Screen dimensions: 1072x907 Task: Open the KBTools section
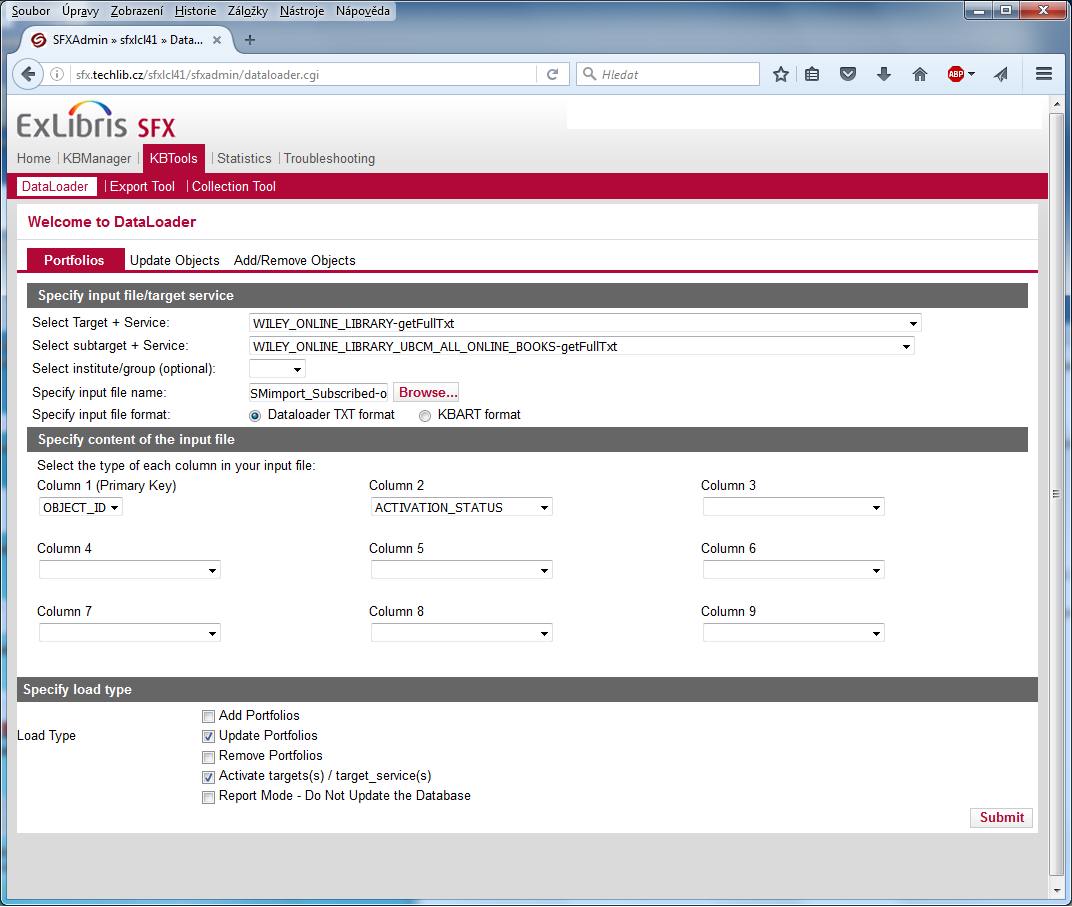[x=174, y=159]
